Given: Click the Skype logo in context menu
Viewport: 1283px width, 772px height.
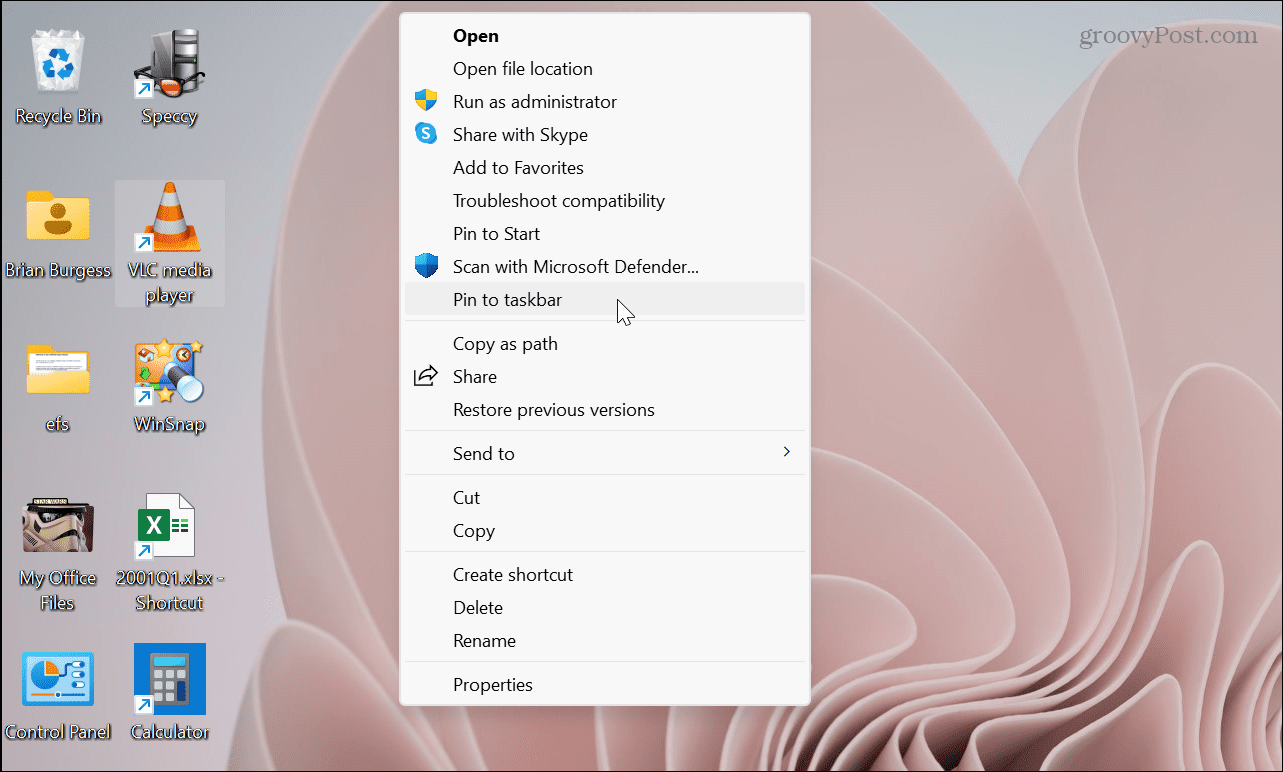Looking at the screenshot, I should 426,134.
